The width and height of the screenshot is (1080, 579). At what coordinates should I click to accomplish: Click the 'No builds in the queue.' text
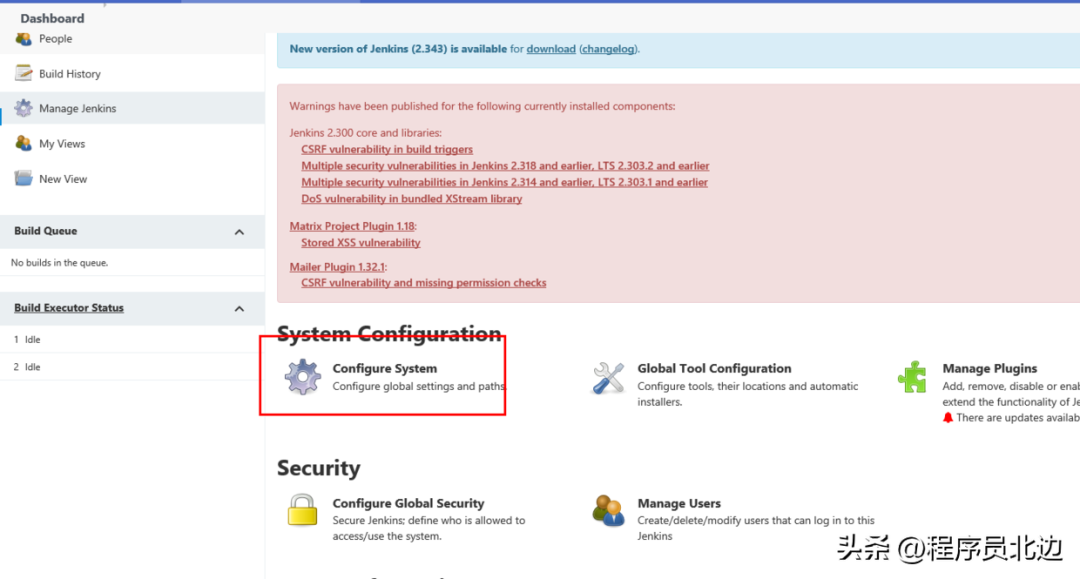(x=59, y=262)
